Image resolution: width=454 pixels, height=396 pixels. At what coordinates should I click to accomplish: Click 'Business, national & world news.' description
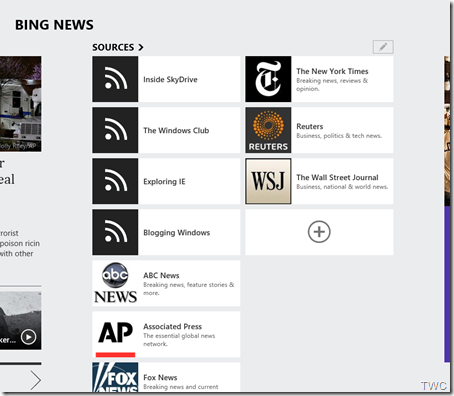pyautogui.click(x=342, y=187)
